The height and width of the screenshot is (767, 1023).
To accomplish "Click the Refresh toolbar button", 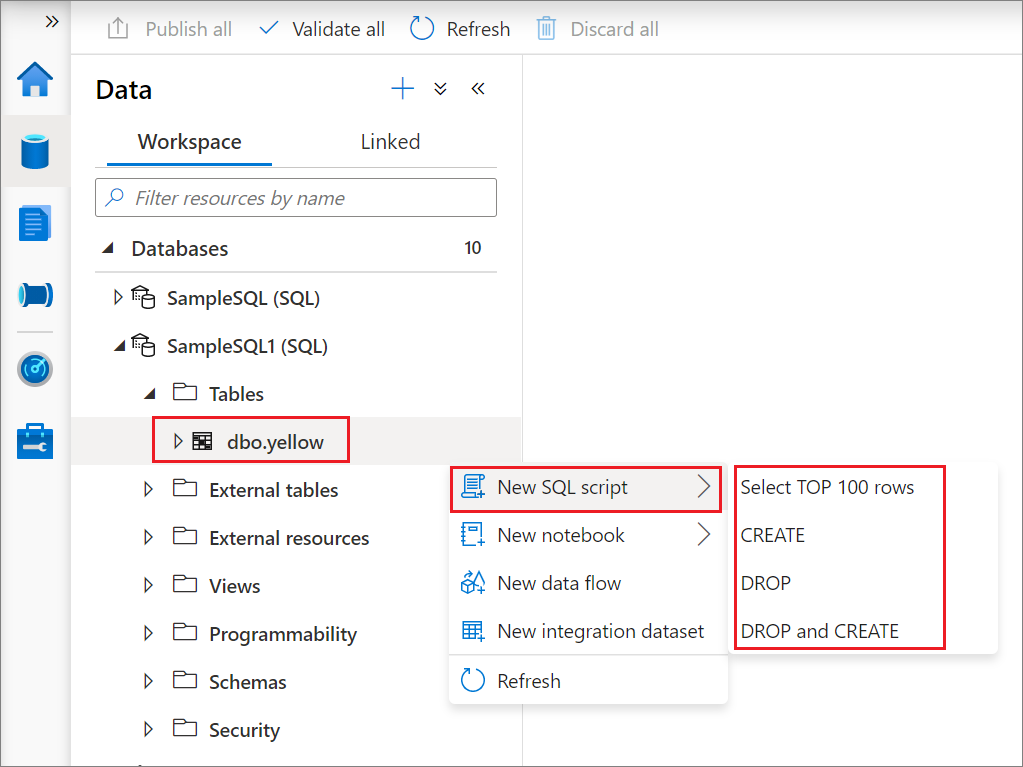I will (461, 29).
